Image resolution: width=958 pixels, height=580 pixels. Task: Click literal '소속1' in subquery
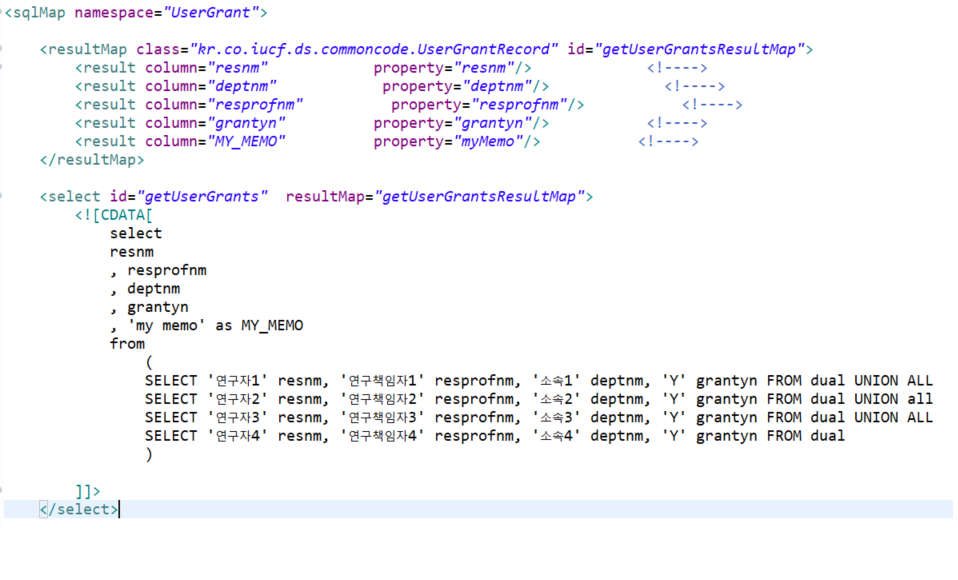(x=556, y=381)
